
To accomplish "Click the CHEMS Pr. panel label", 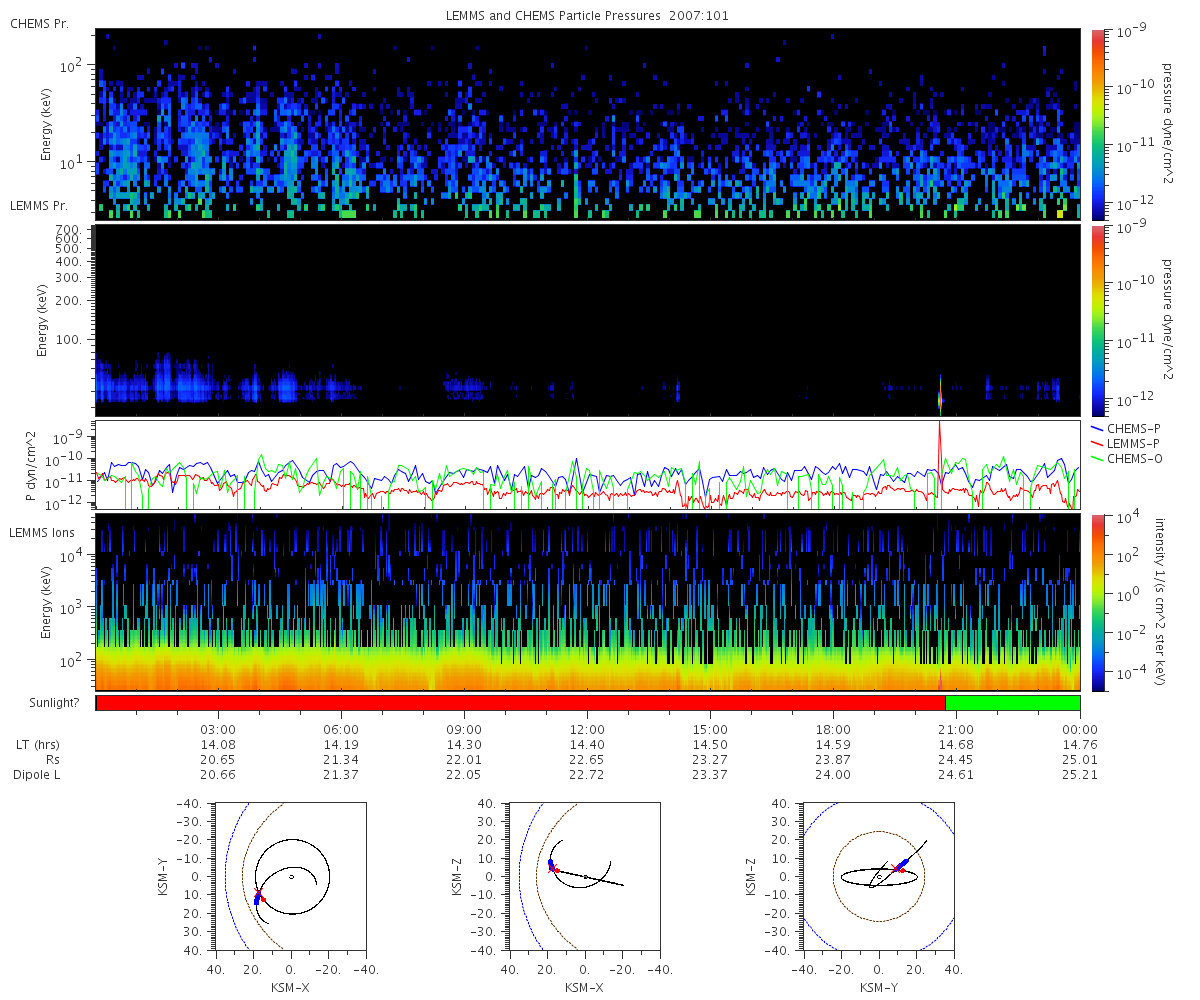I will point(38,23).
